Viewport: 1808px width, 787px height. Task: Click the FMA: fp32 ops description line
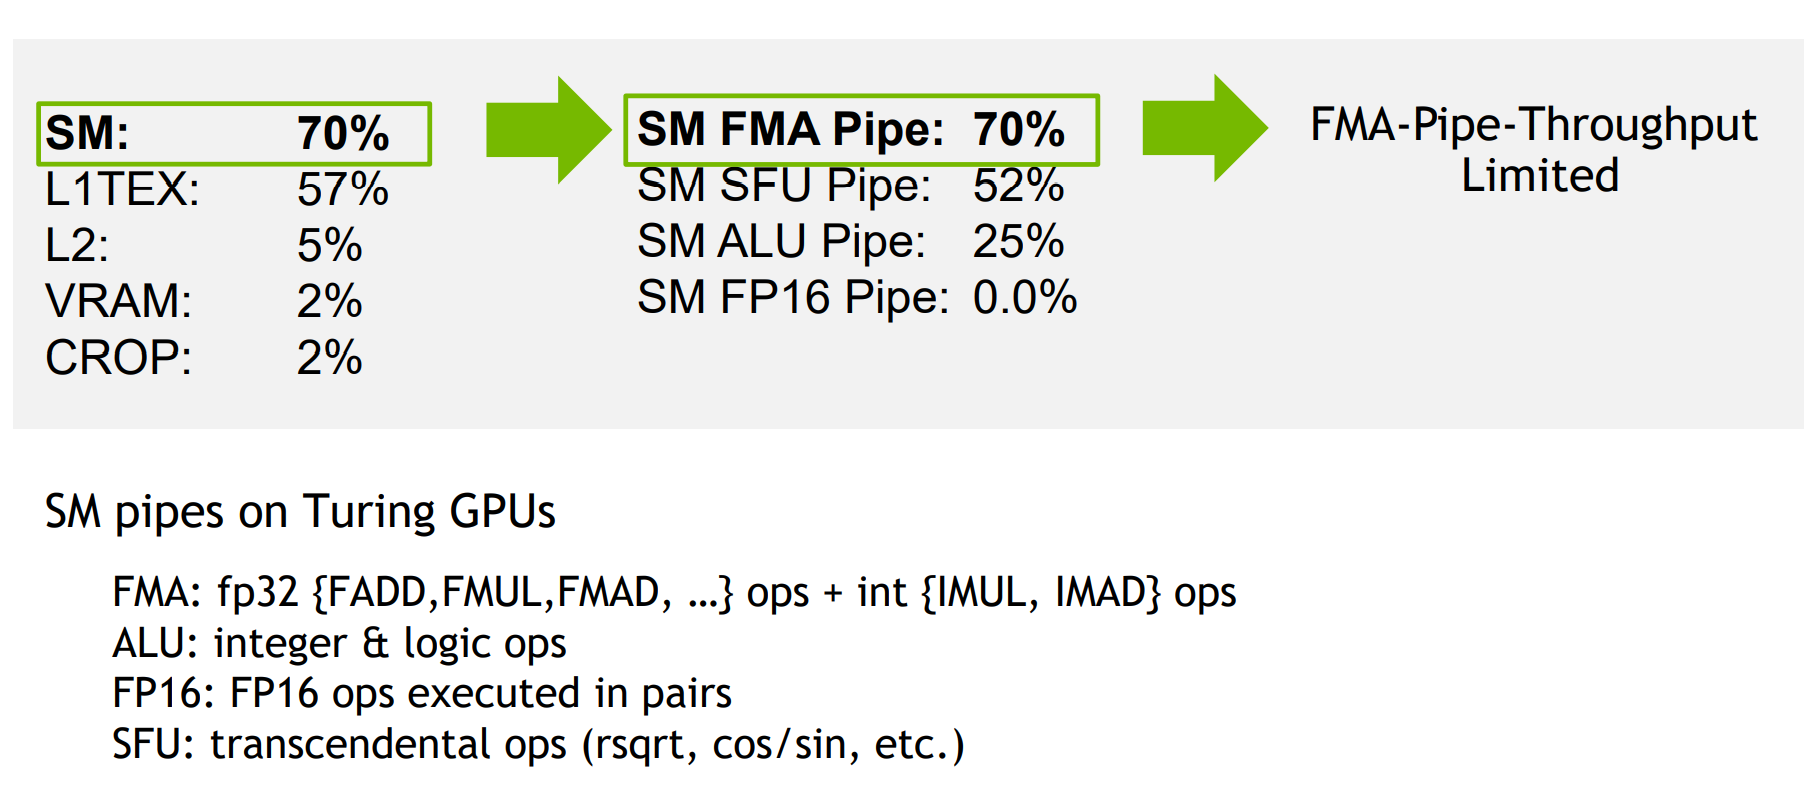tap(674, 593)
